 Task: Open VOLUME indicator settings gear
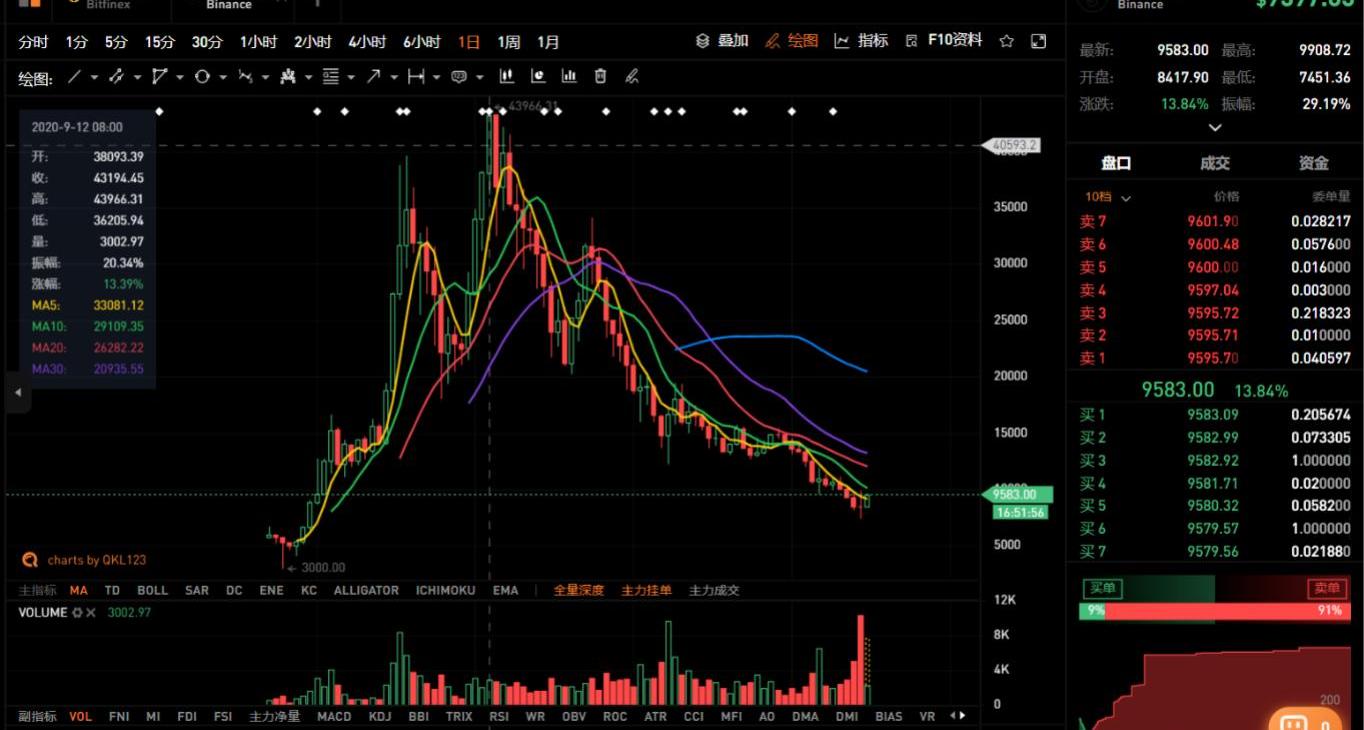point(77,613)
